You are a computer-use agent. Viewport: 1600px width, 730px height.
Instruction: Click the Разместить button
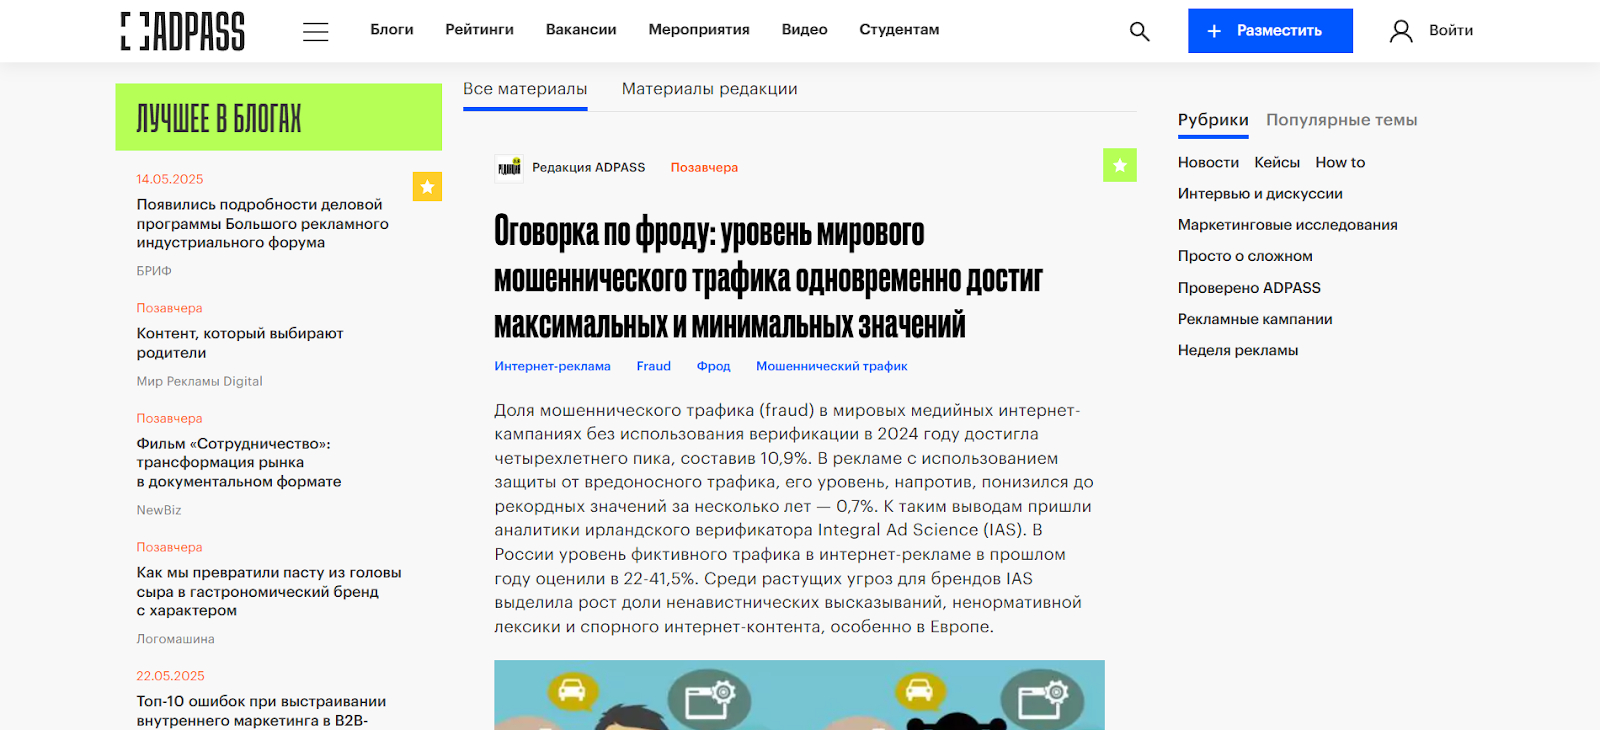1270,31
